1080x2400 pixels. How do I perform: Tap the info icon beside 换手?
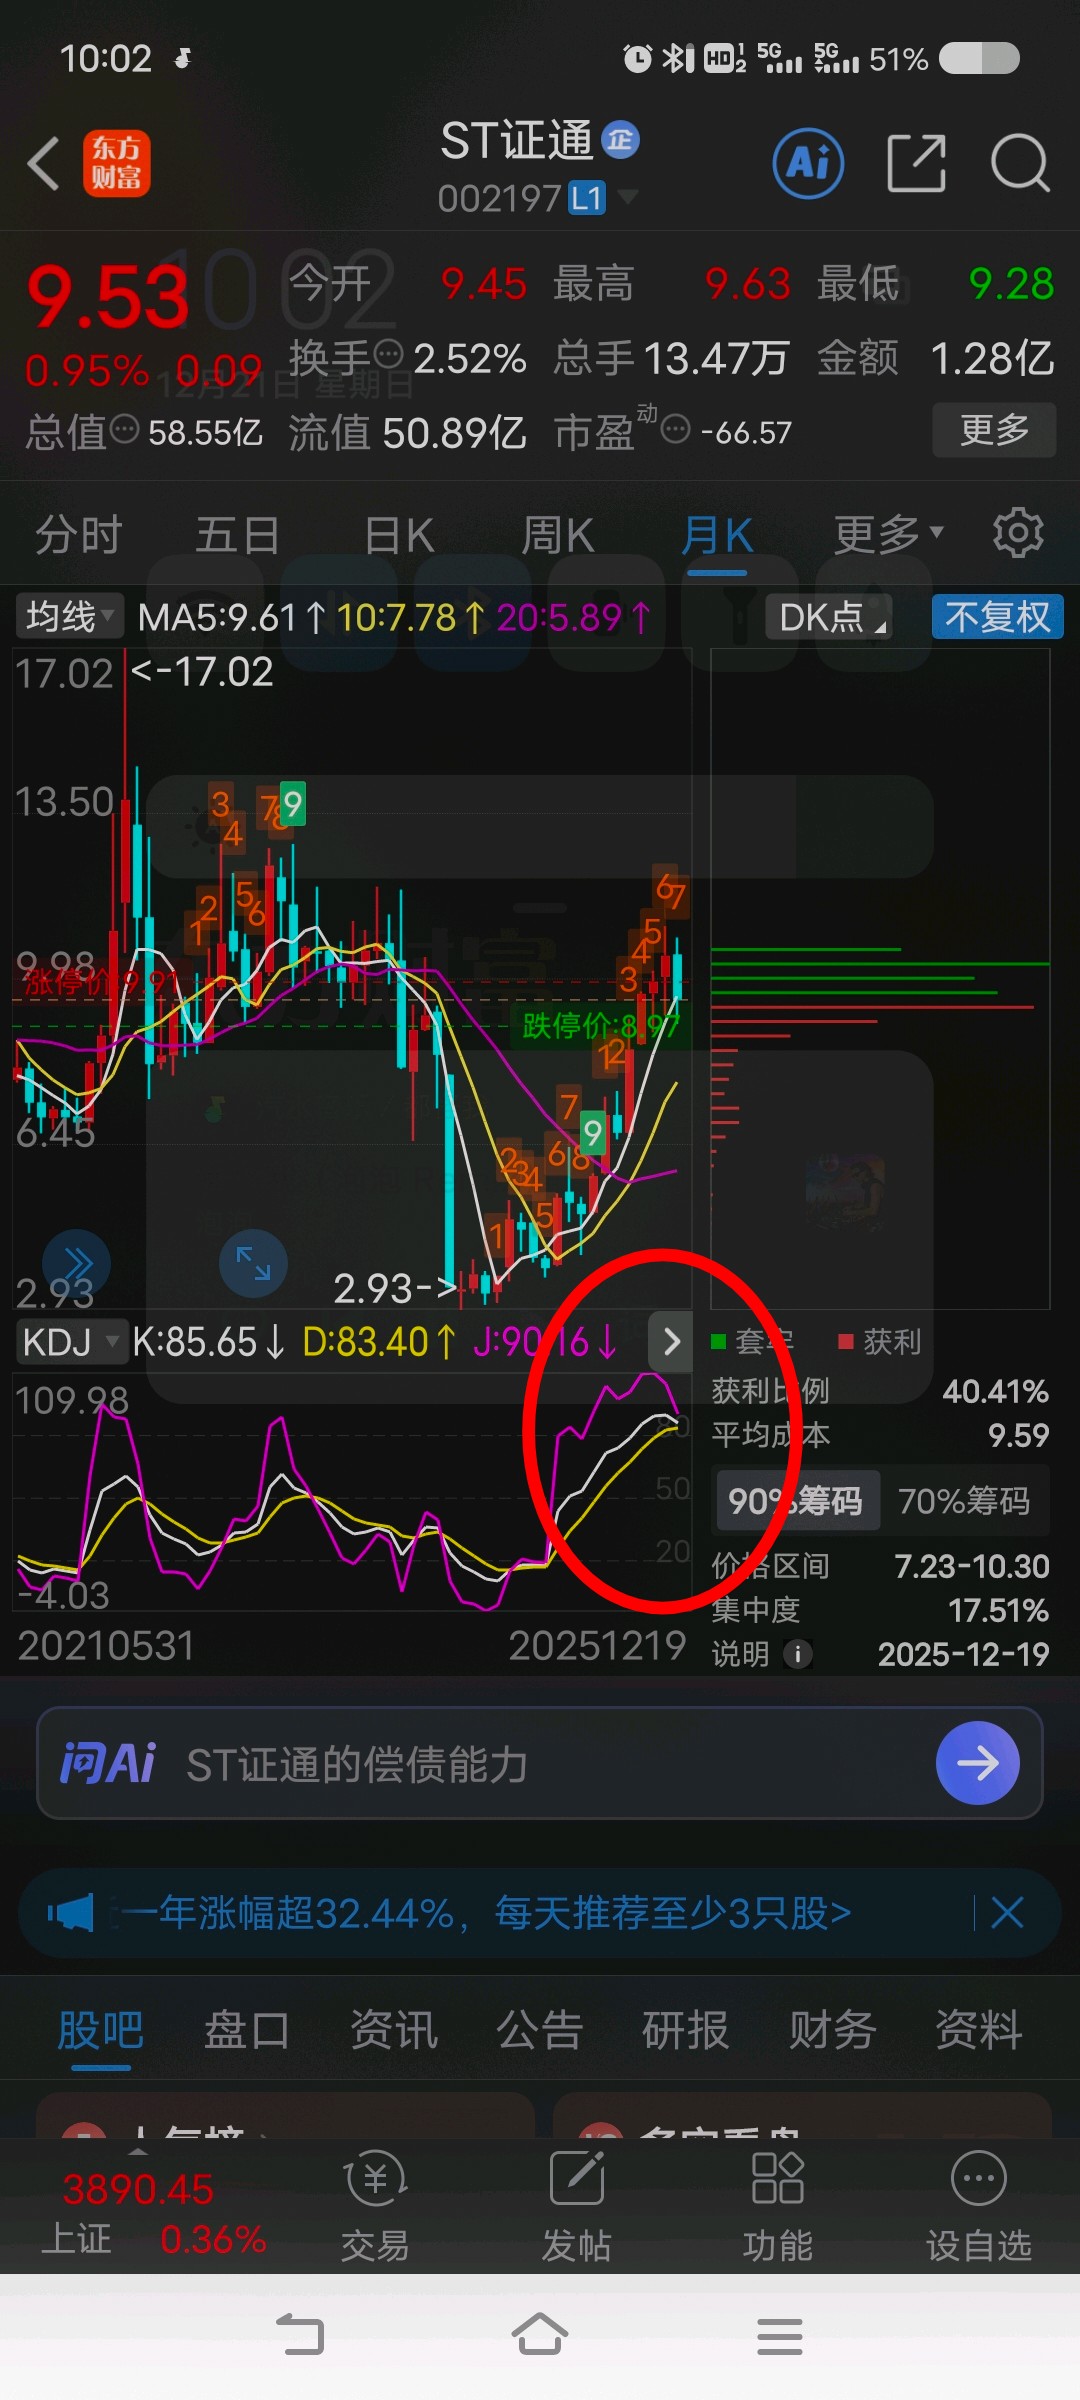pos(388,354)
